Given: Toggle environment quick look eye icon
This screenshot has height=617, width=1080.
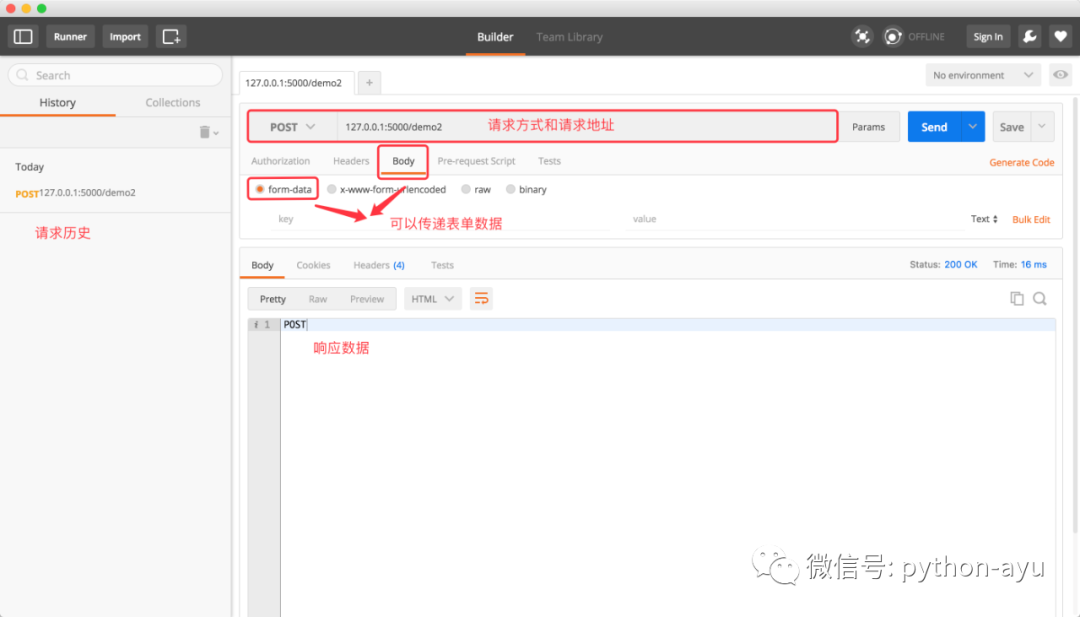Looking at the screenshot, I should 1061,75.
